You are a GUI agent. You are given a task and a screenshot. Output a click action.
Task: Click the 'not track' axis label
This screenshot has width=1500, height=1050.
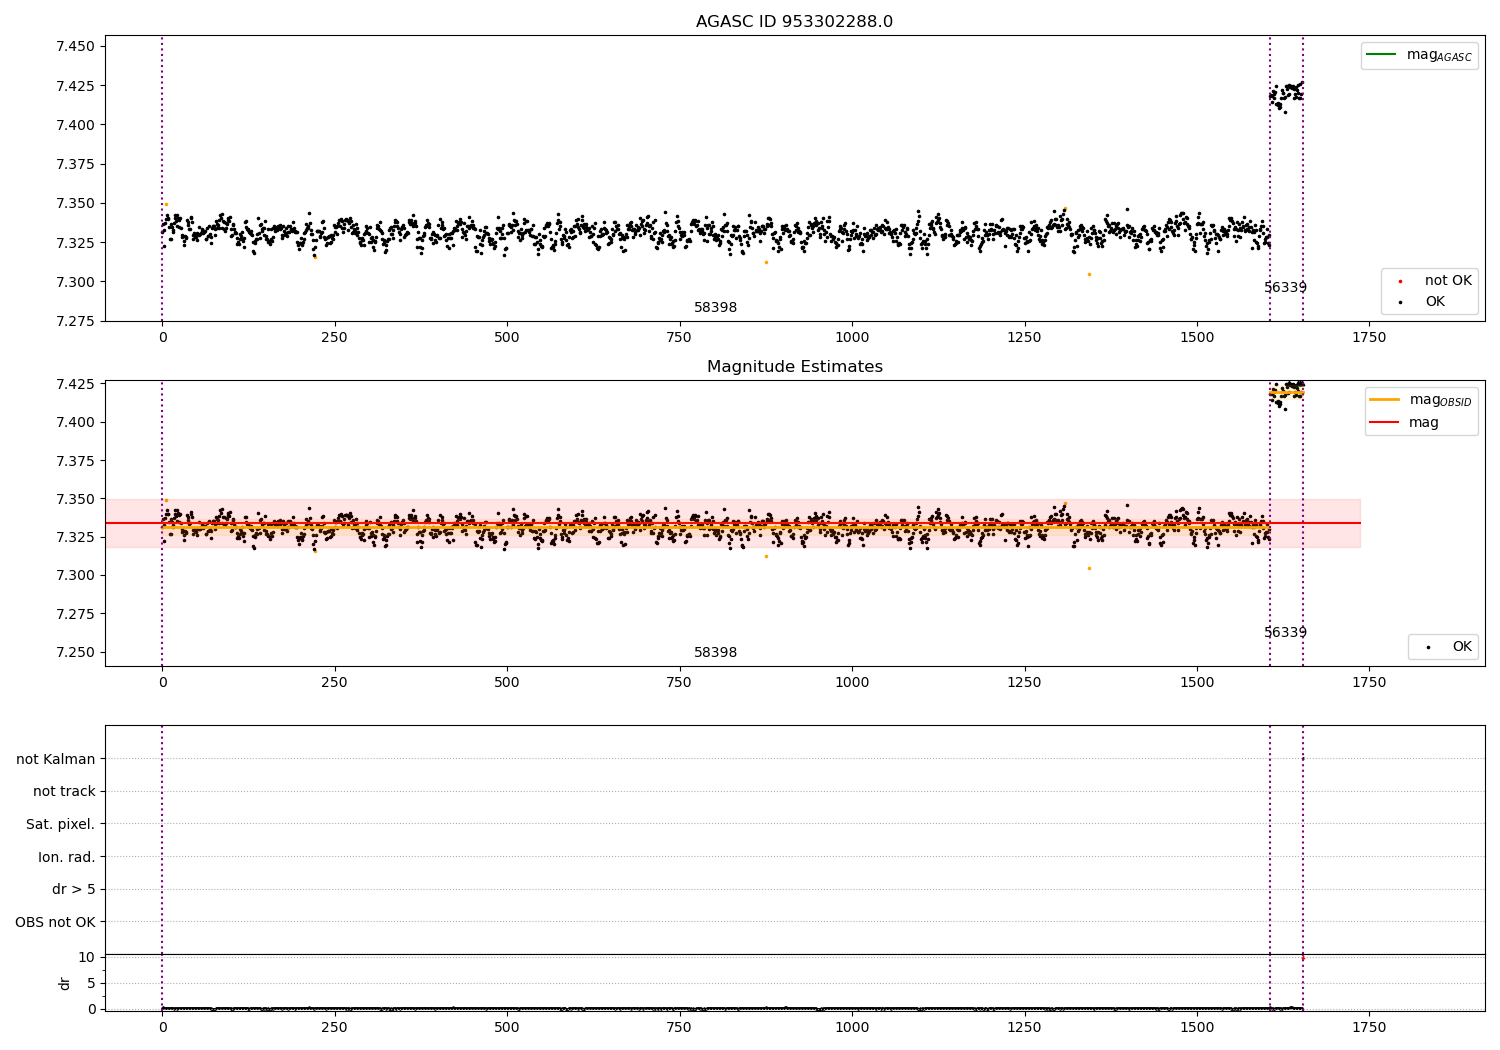64,792
